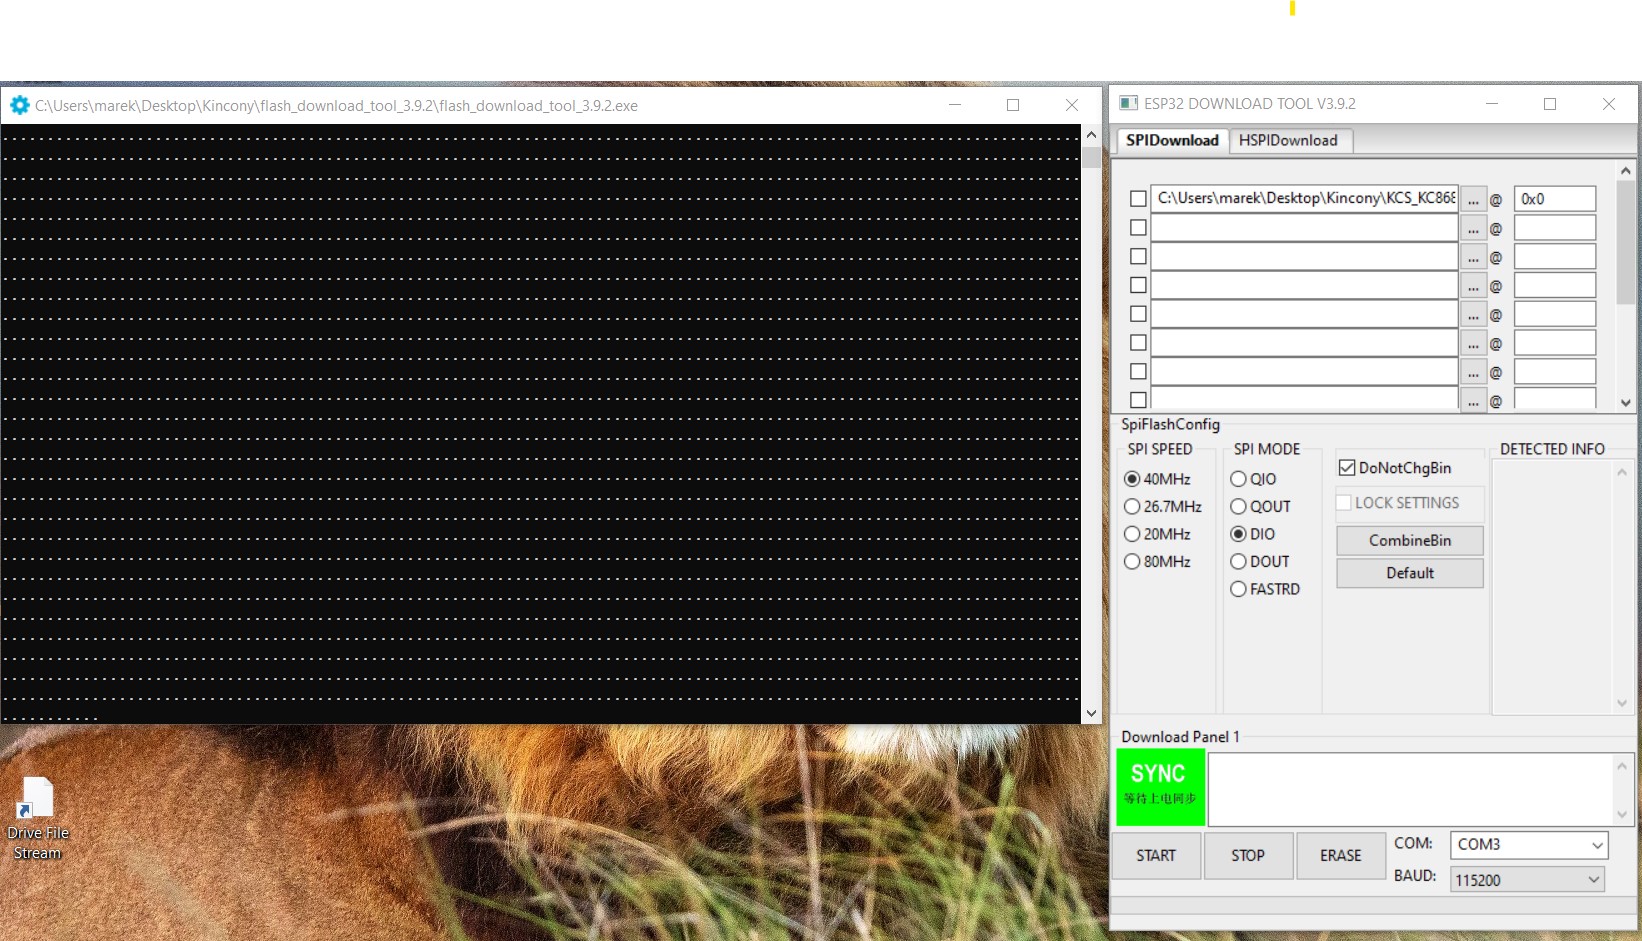1642x941 pixels.
Task: Click the ERASE button
Action: click(x=1340, y=856)
